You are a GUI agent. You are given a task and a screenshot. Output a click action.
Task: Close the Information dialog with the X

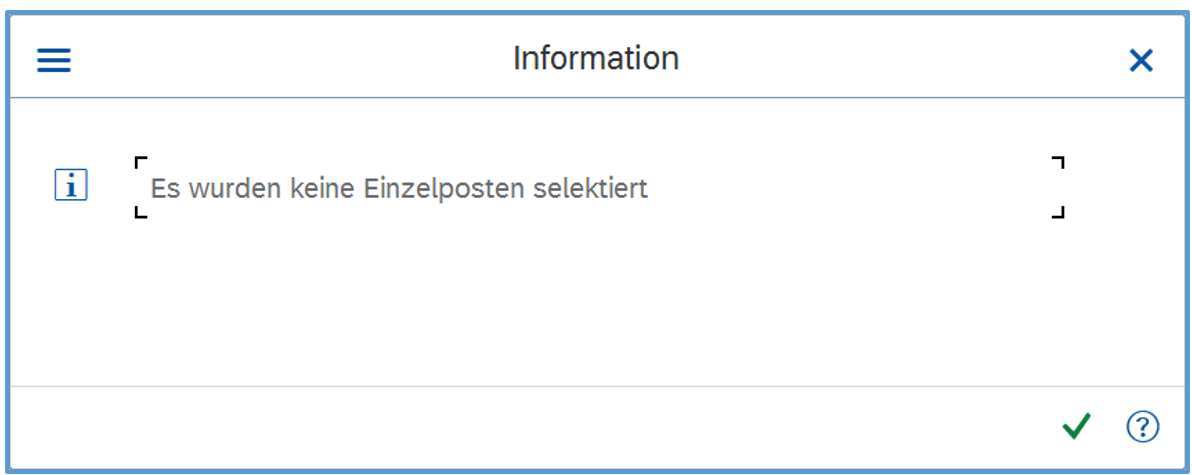(x=1140, y=60)
